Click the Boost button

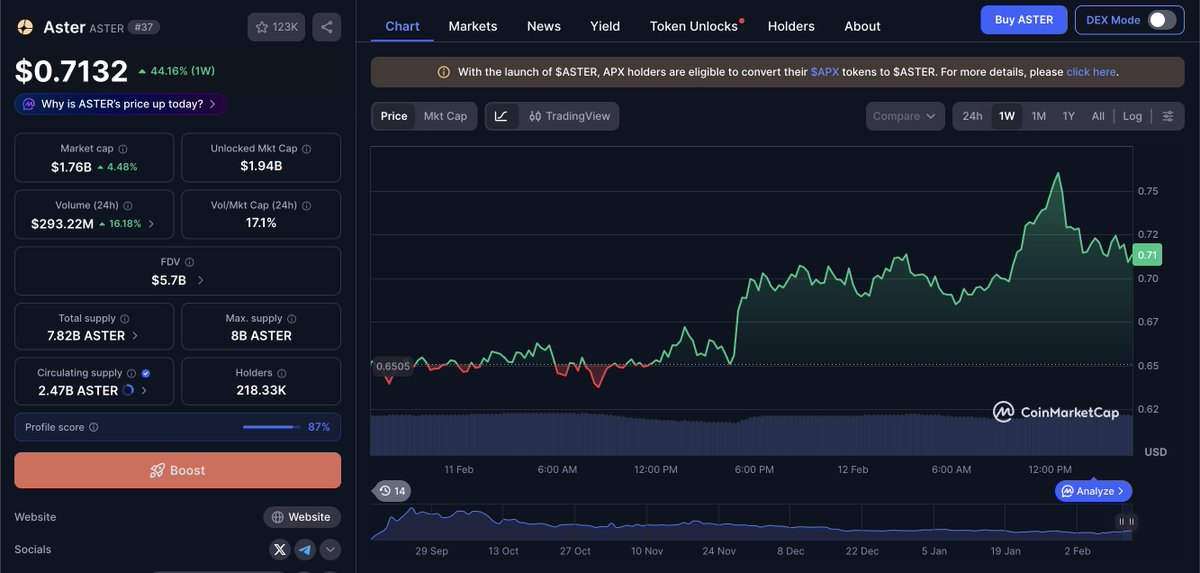(x=177, y=470)
